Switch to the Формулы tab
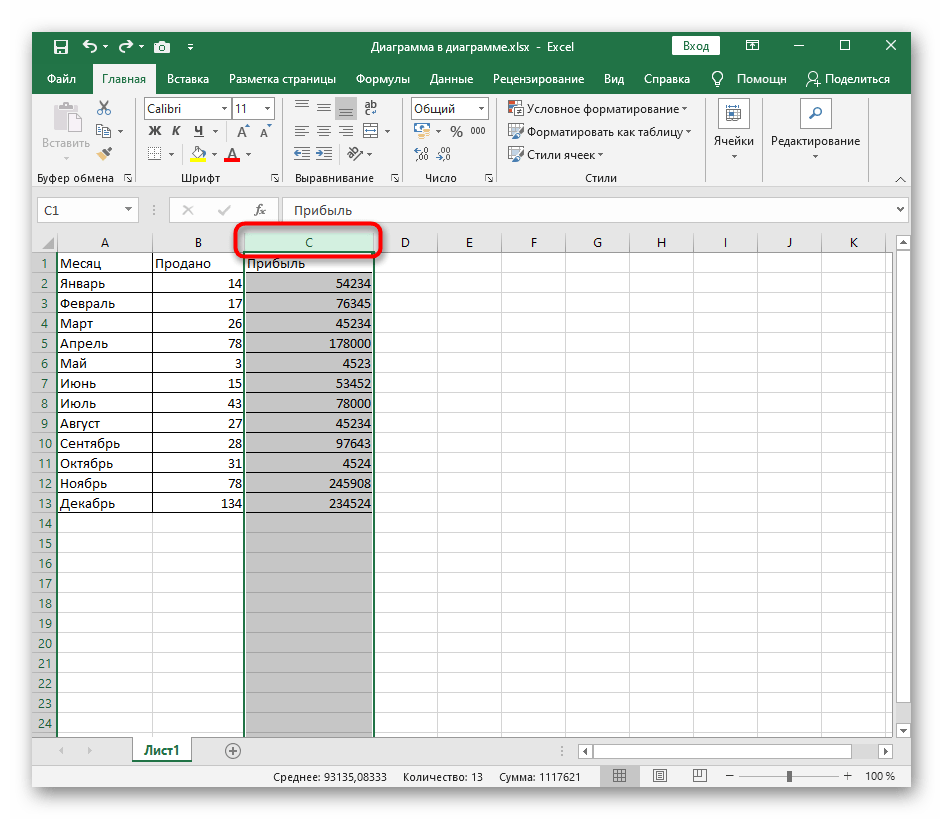 click(x=382, y=79)
